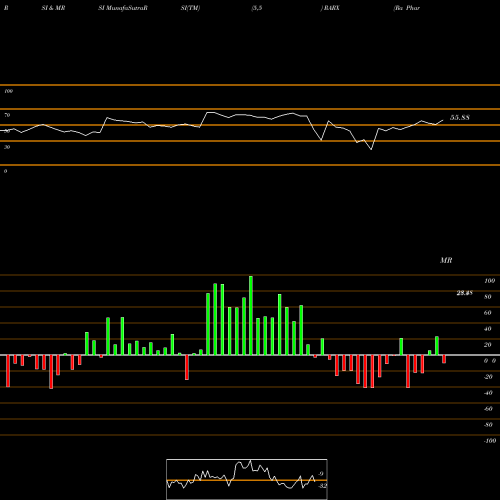Screen dimensions: 500x500
Task: Click the 40 label on the MR axis
Action: pos(488,329)
